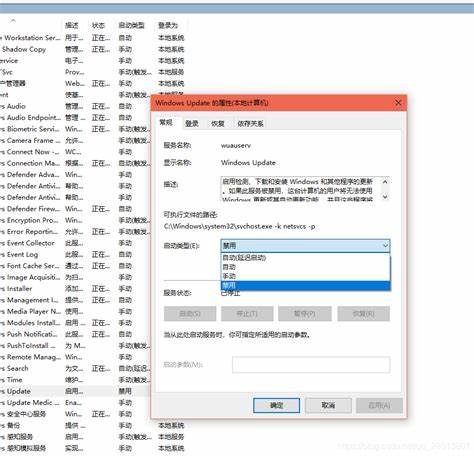The width and height of the screenshot is (474, 456).
Task: Open the 依存关系 tab
Action: coord(250,124)
